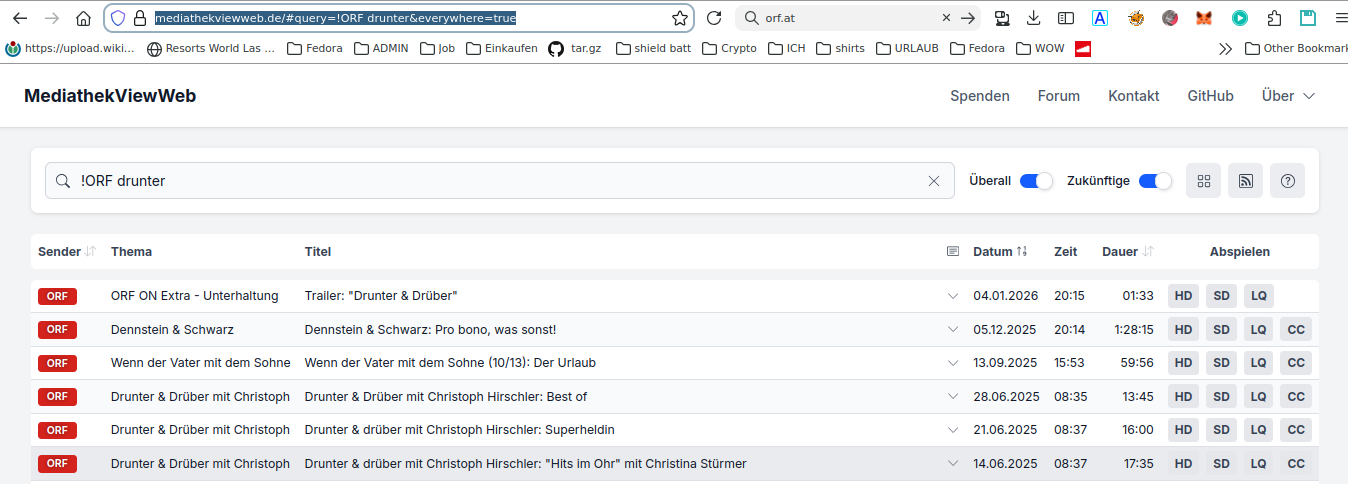
Task: Click the "!ORF drunter" search input field
Action: pyautogui.click(x=500, y=181)
